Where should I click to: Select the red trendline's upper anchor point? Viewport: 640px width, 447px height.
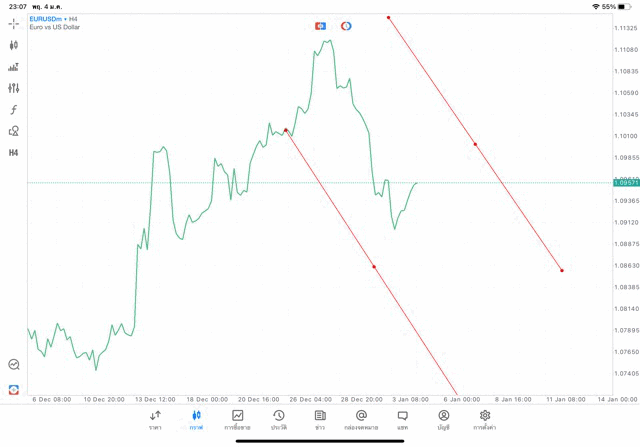coord(389,18)
